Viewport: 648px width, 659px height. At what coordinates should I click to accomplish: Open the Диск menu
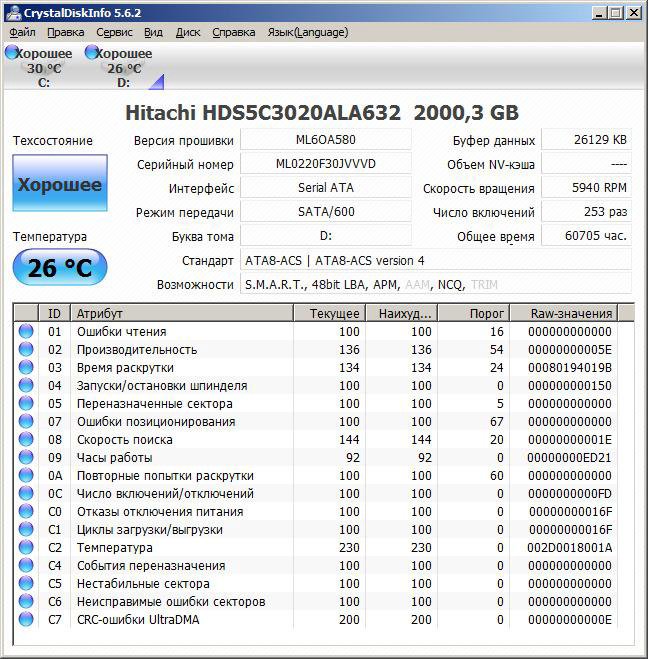tap(188, 32)
